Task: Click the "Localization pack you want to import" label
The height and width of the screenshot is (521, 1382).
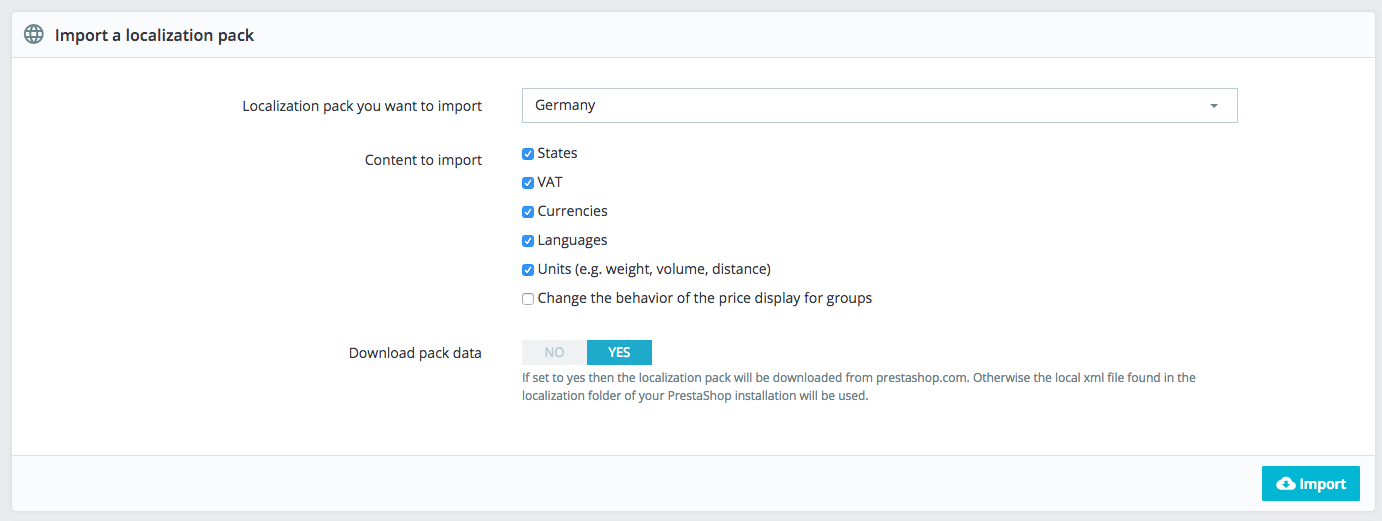Action: (362, 106)
